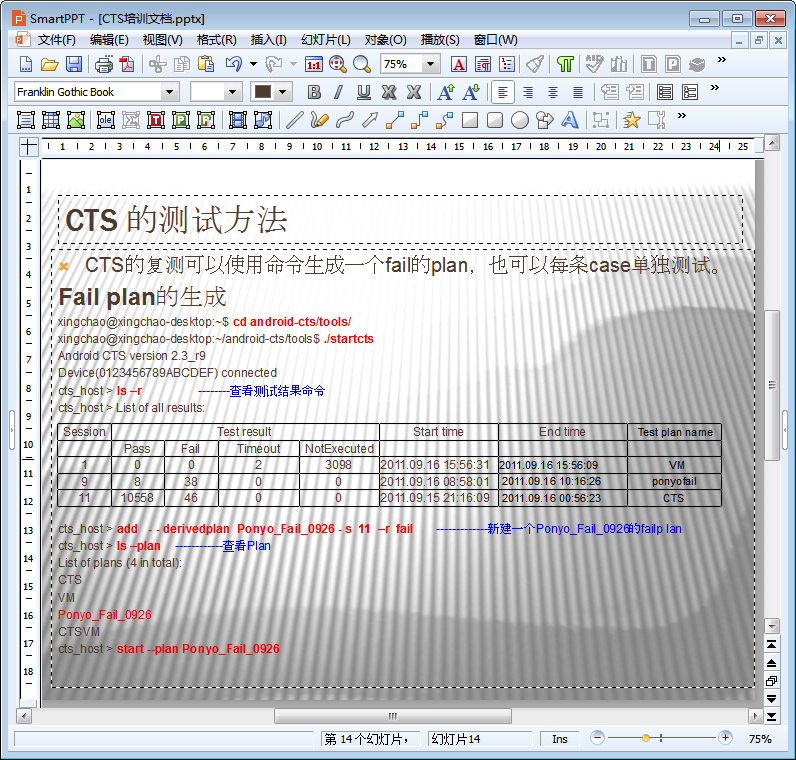Open the zoom level 75% dropdown

(430, 64)
